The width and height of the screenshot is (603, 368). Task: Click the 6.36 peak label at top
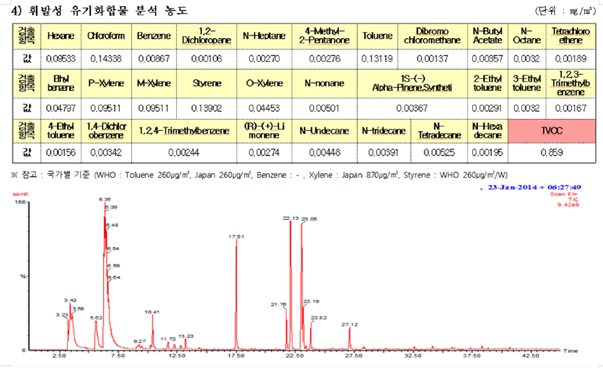point(105,199)
